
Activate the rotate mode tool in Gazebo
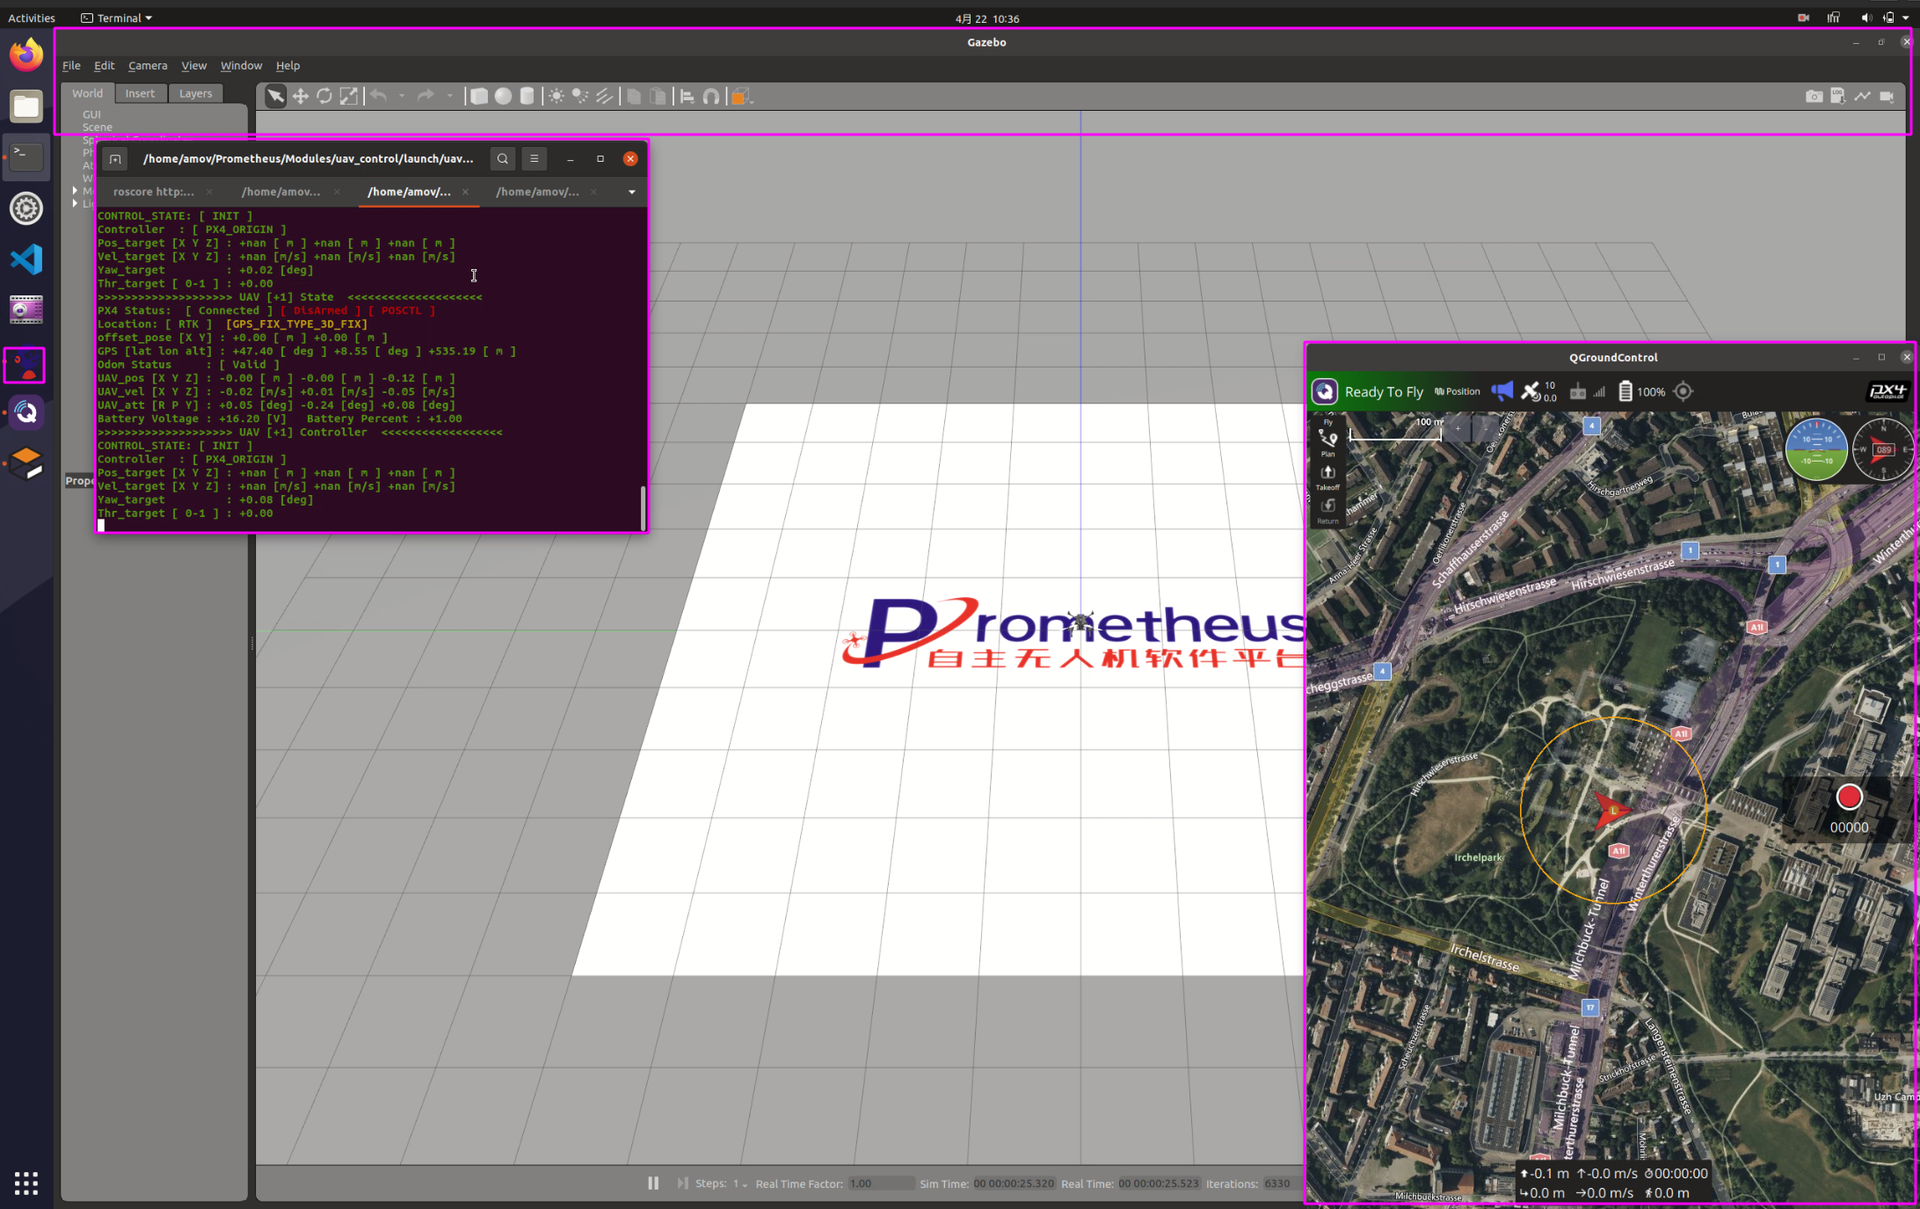(x=324, y=96)
